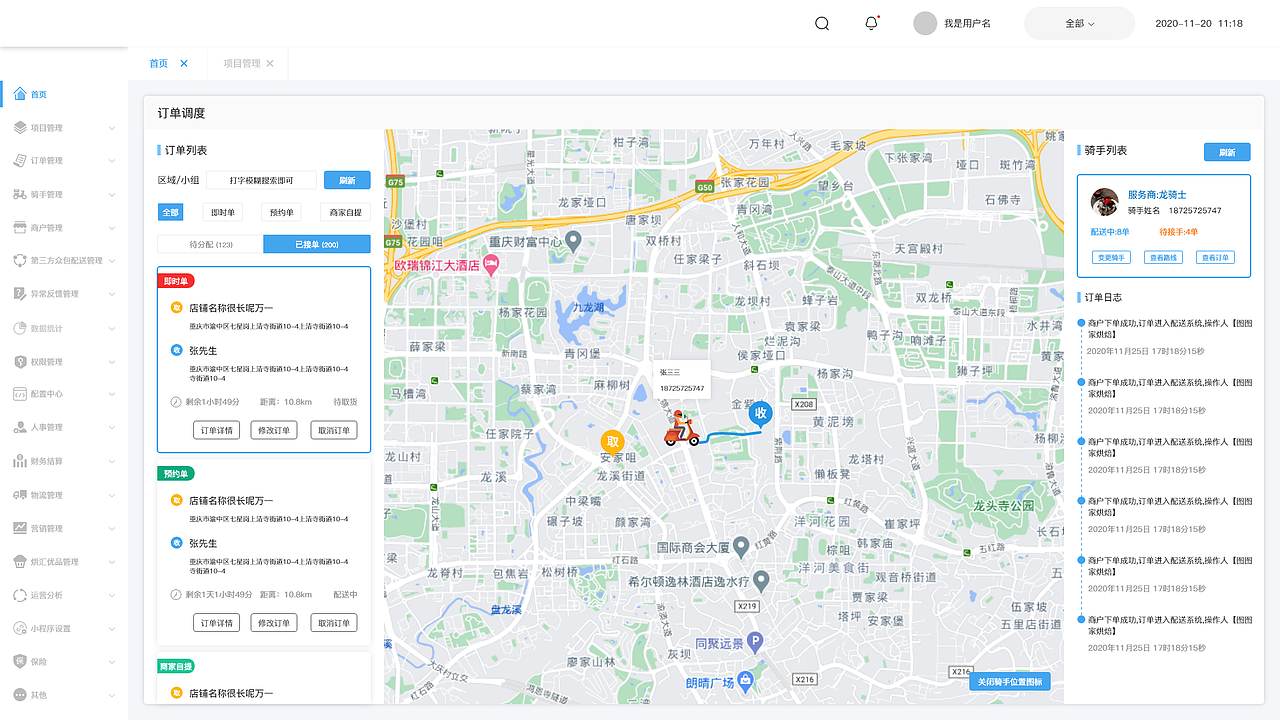Click the rider profile photo thumbnail
This screenshot has width=1280, height=720.
(x=1104, y=202)
